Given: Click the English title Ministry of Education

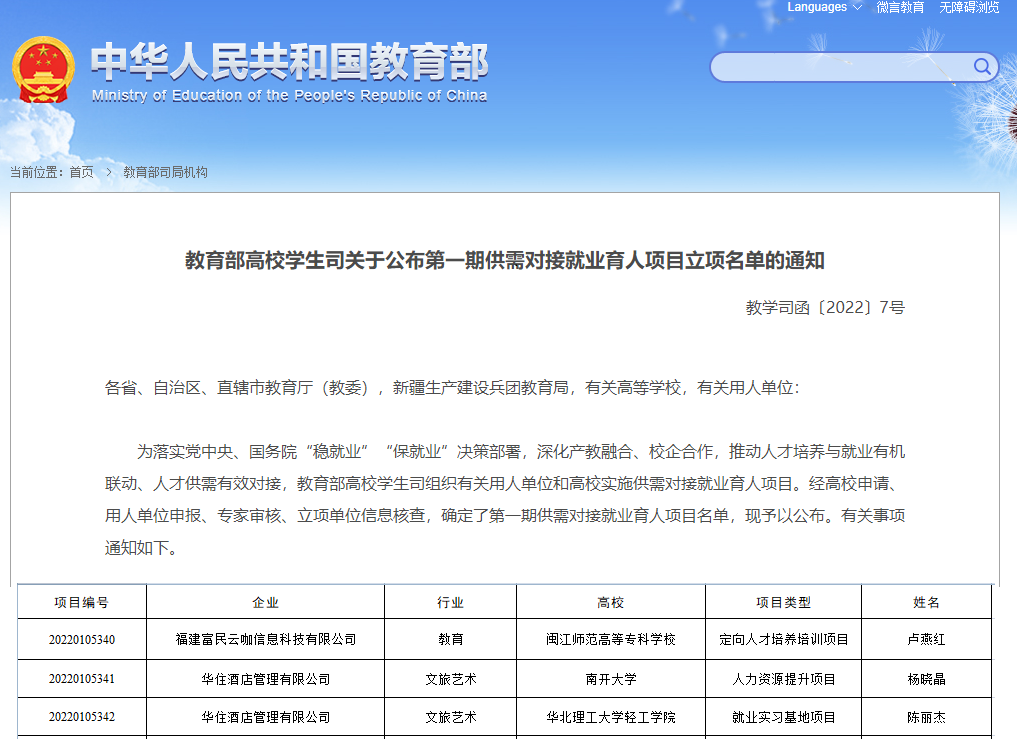Looking at the screenshot, I should coord(290,95).
